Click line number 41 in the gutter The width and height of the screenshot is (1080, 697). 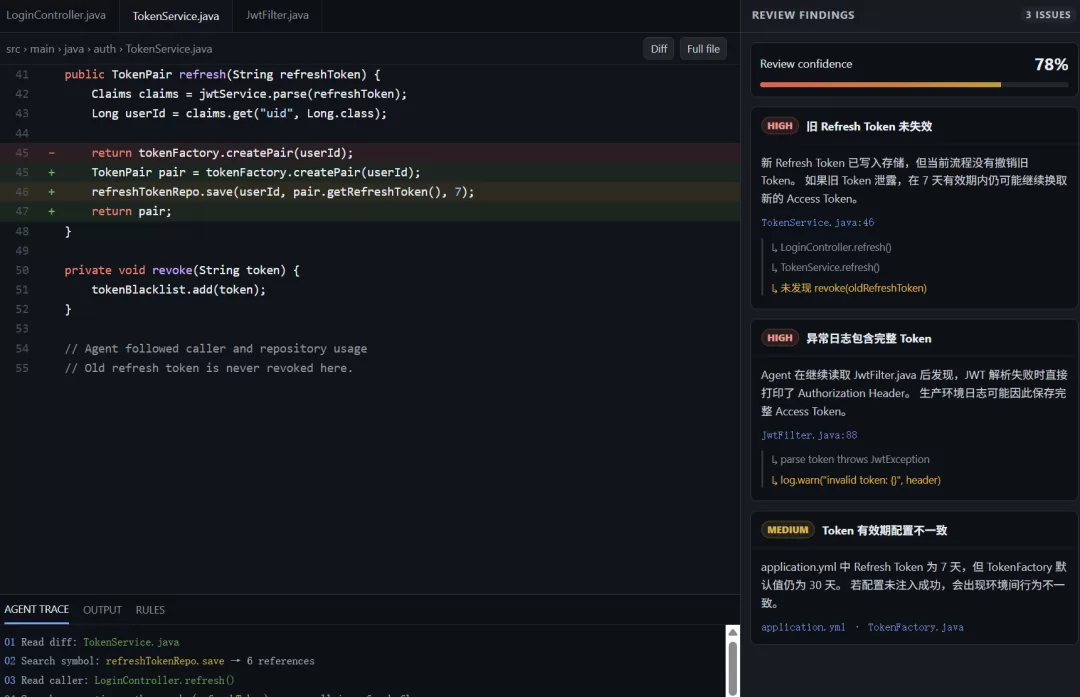point(22,74)
